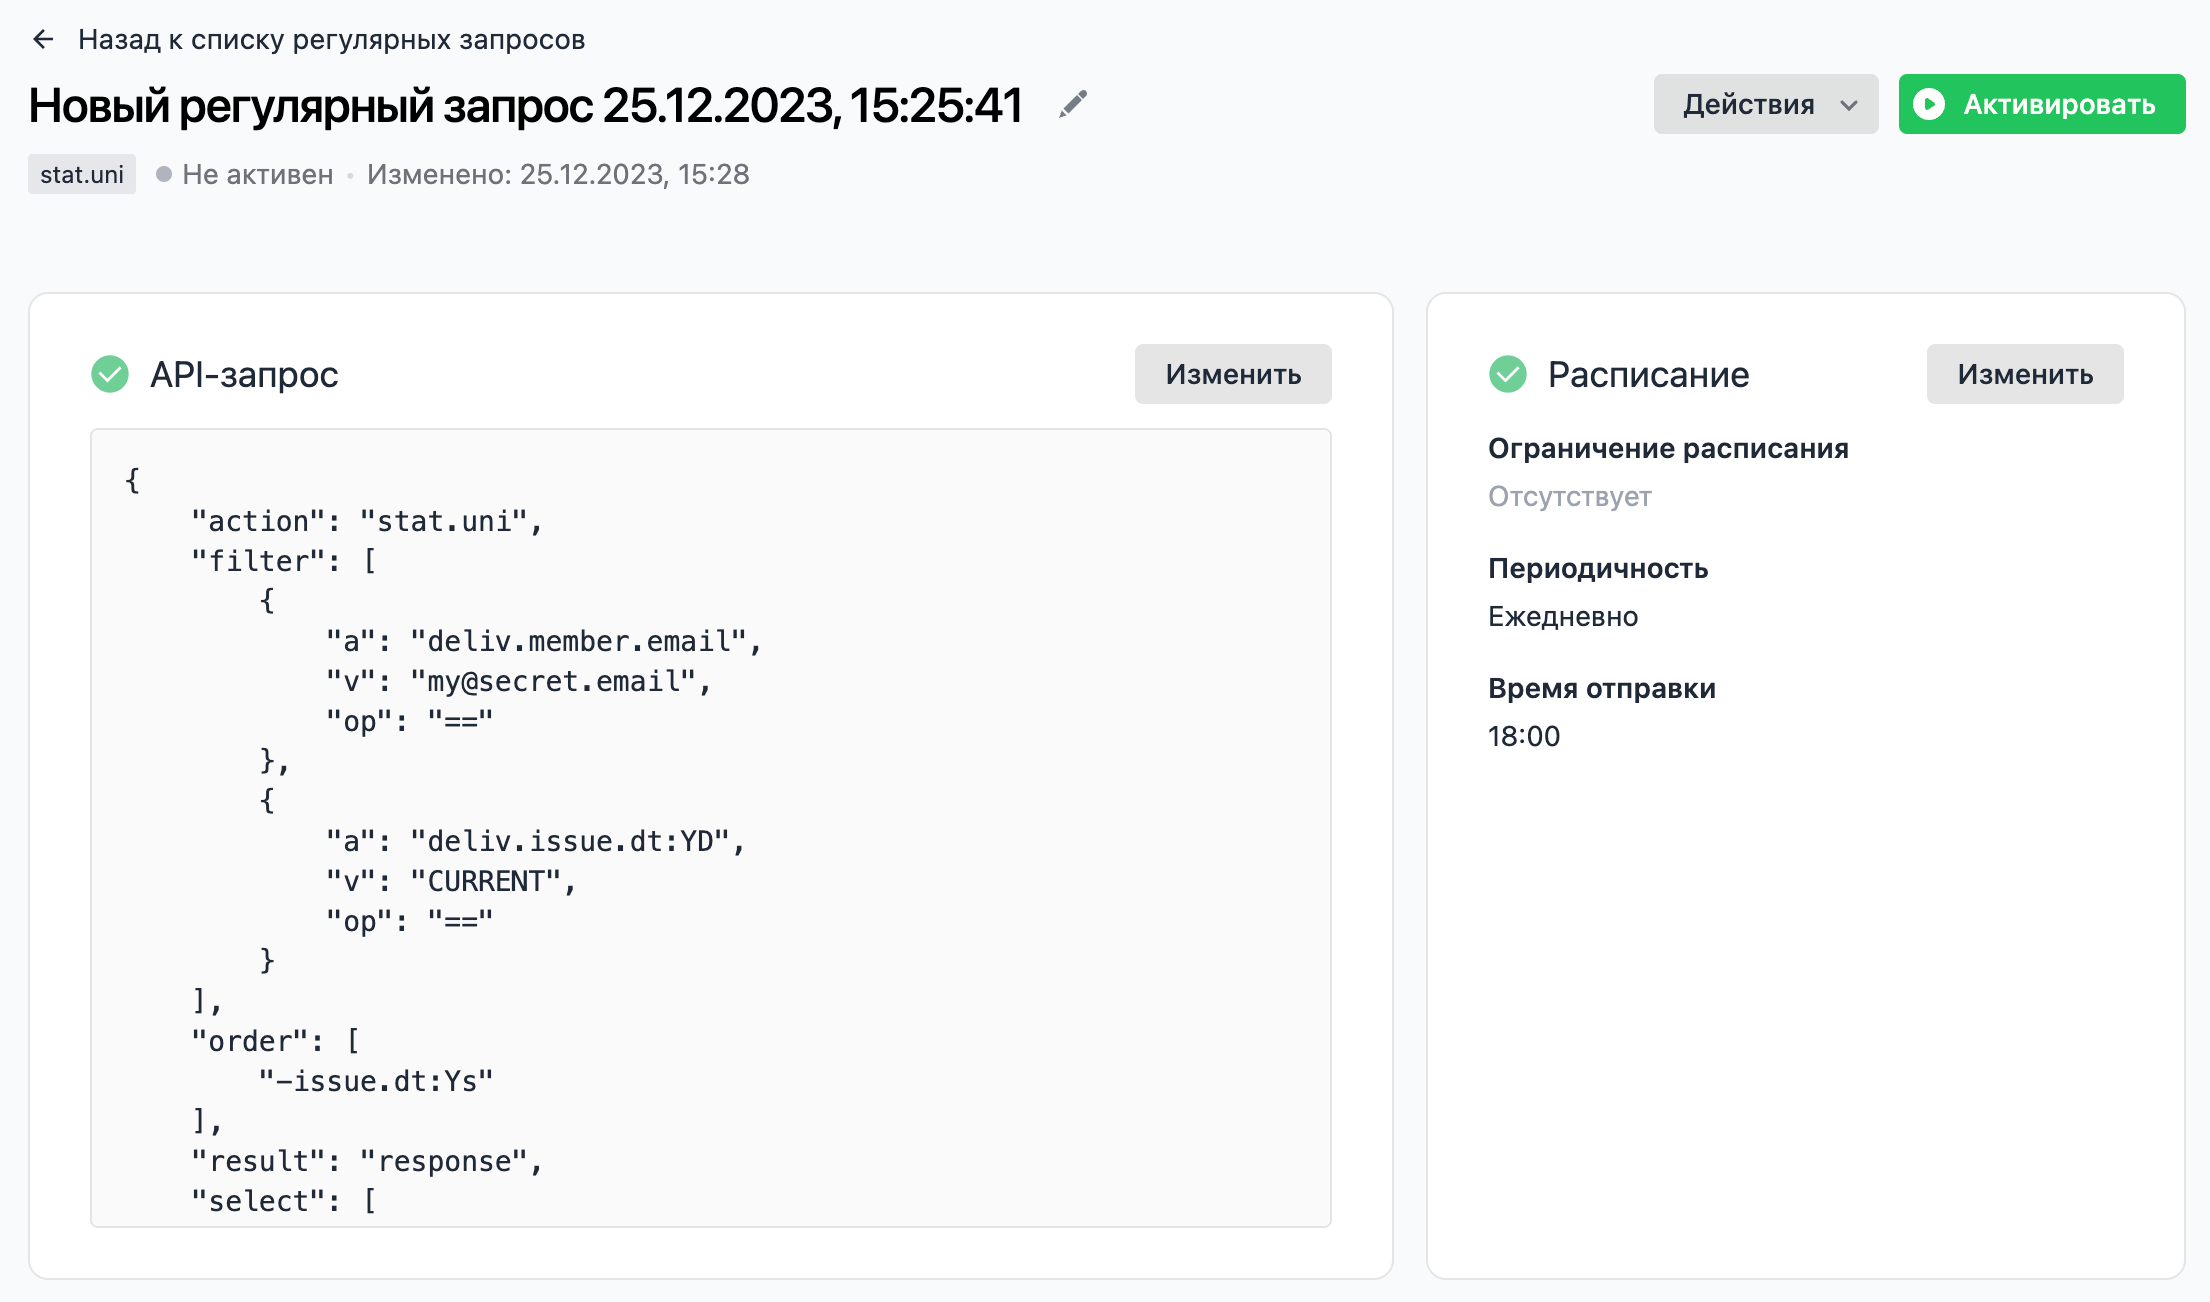Image resolution: width=2210 pixels, height=1302 pixels.
Task: Open the Действия dropdown menu
Action: tap(1748, 104)
